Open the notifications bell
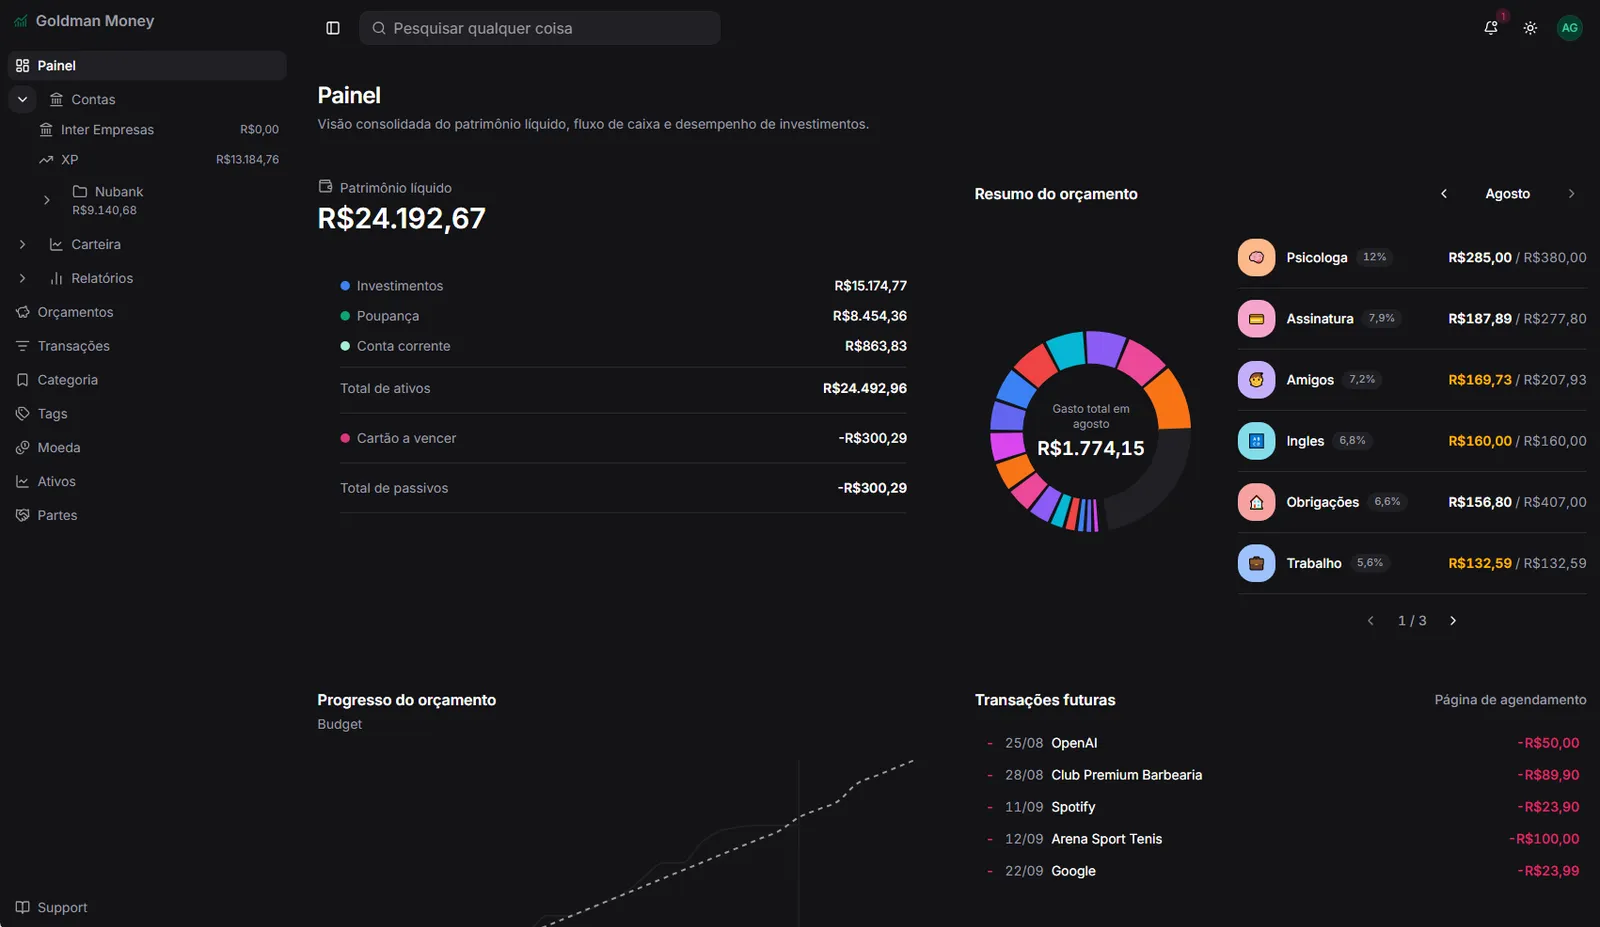The width and height of the screenshot is (1600, 927). click(1491, 28)
